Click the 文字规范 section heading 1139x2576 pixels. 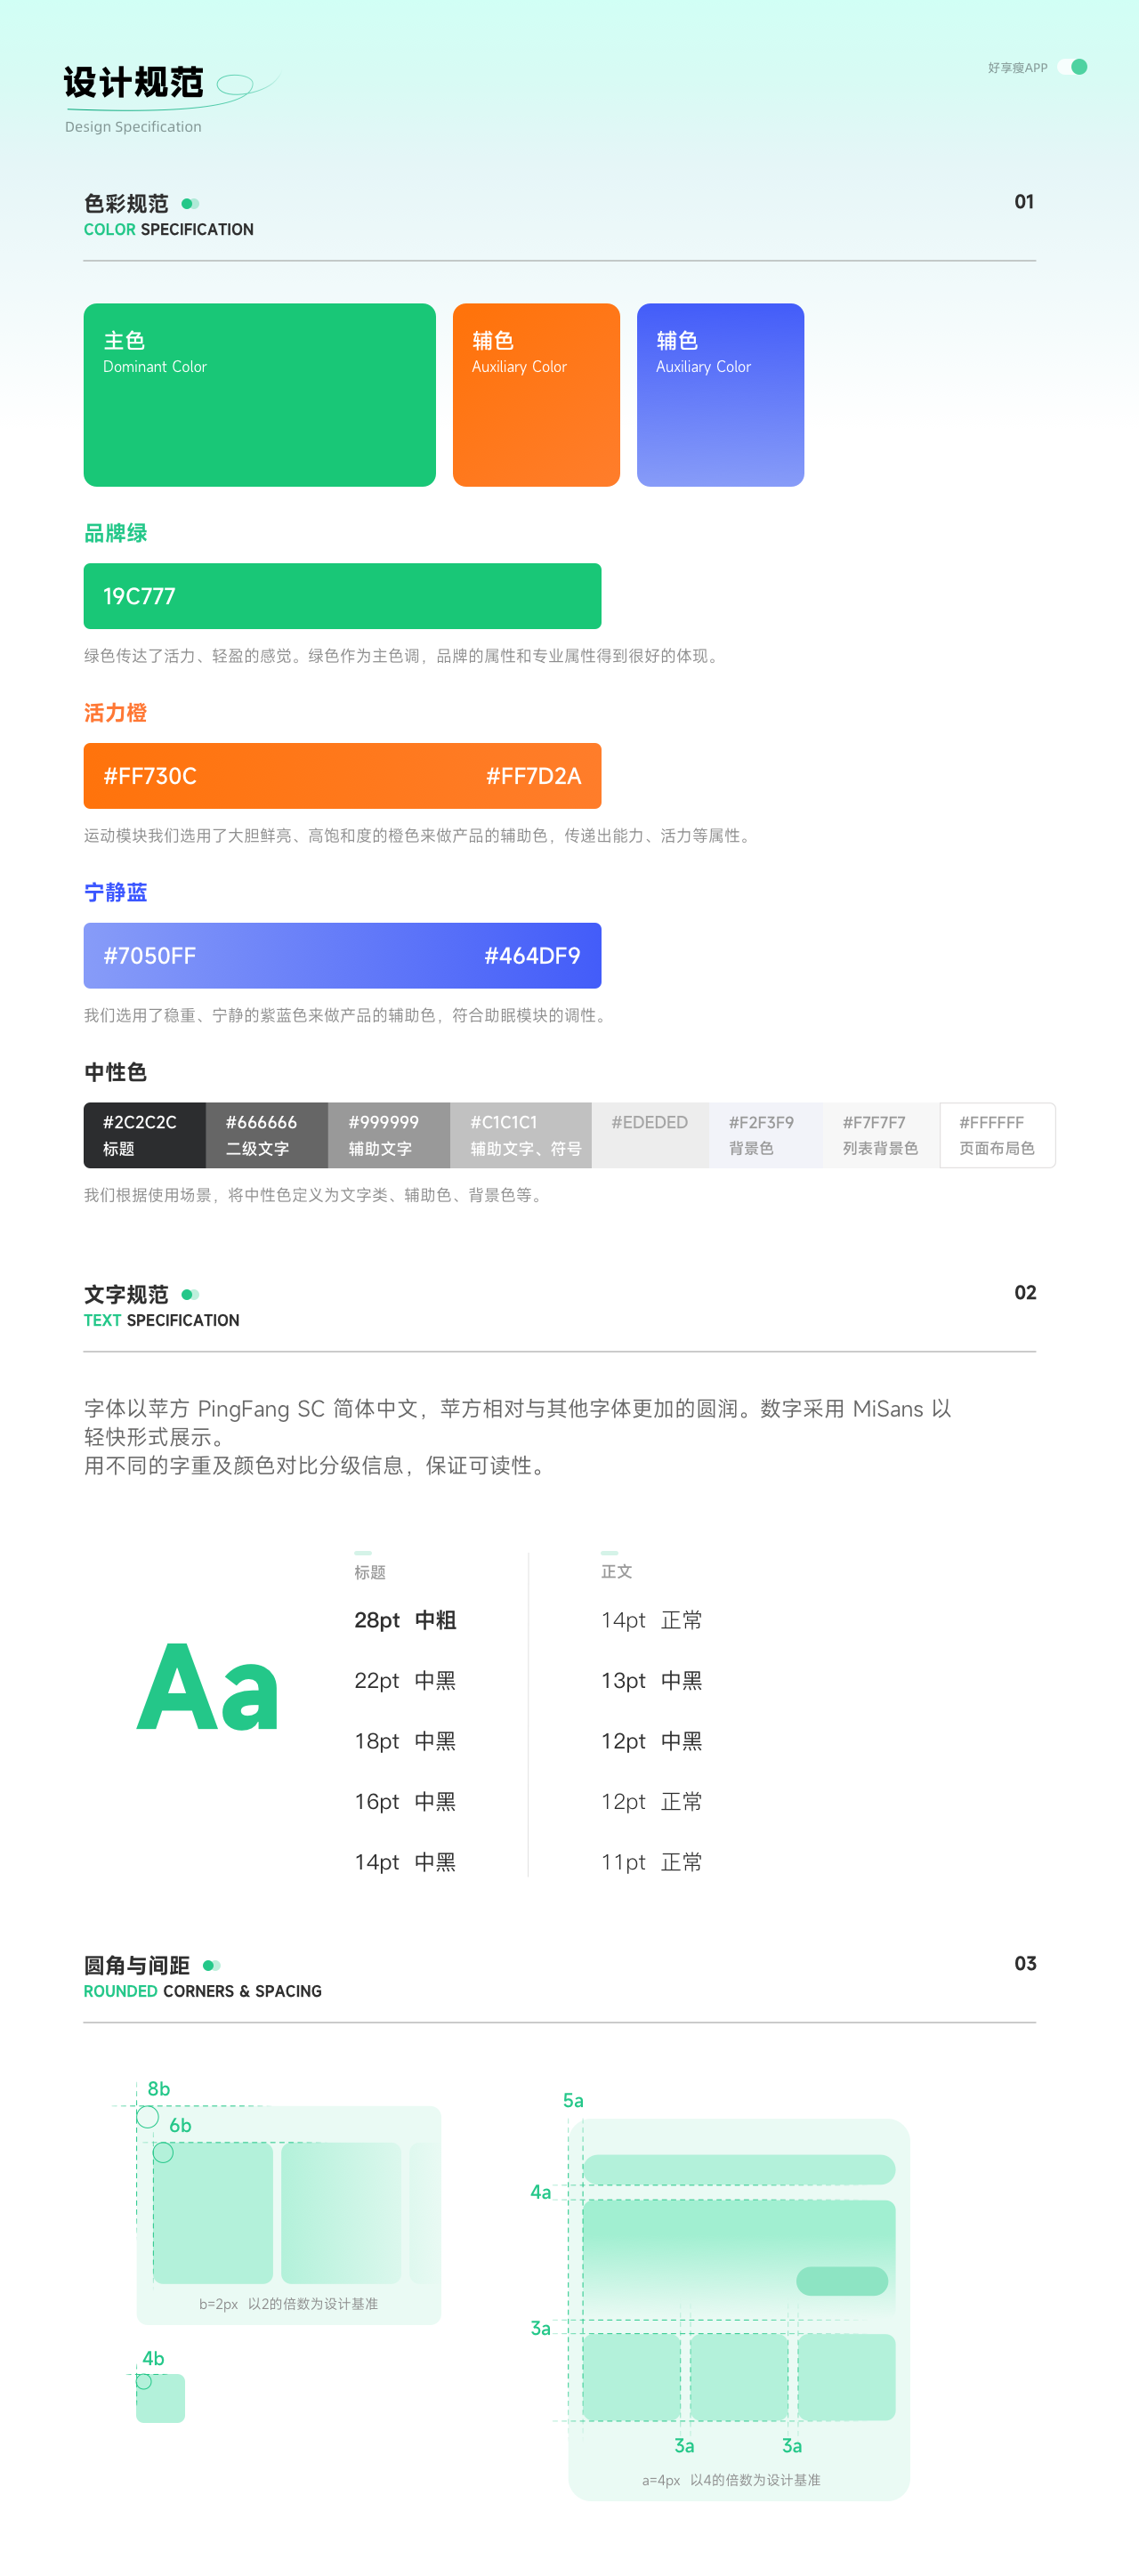point(126,1295)
